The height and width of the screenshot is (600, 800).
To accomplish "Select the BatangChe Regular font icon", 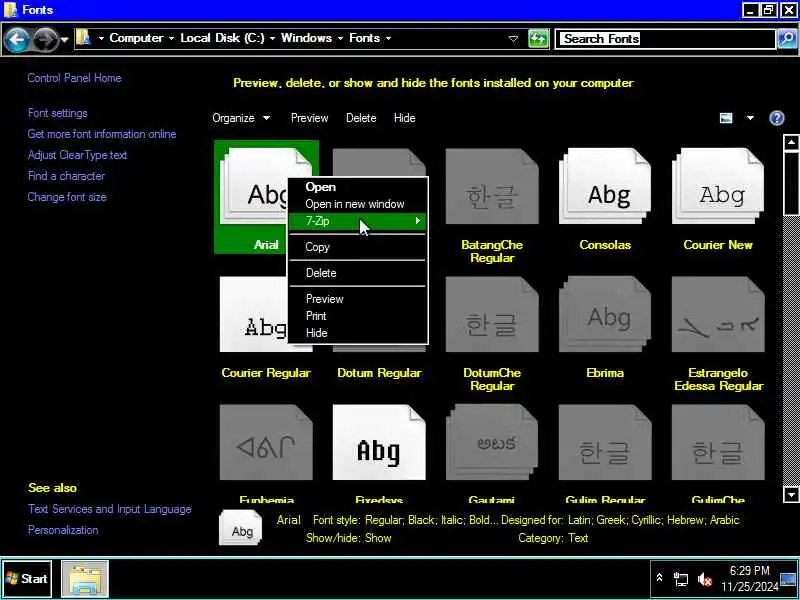I will pos(492,187).
